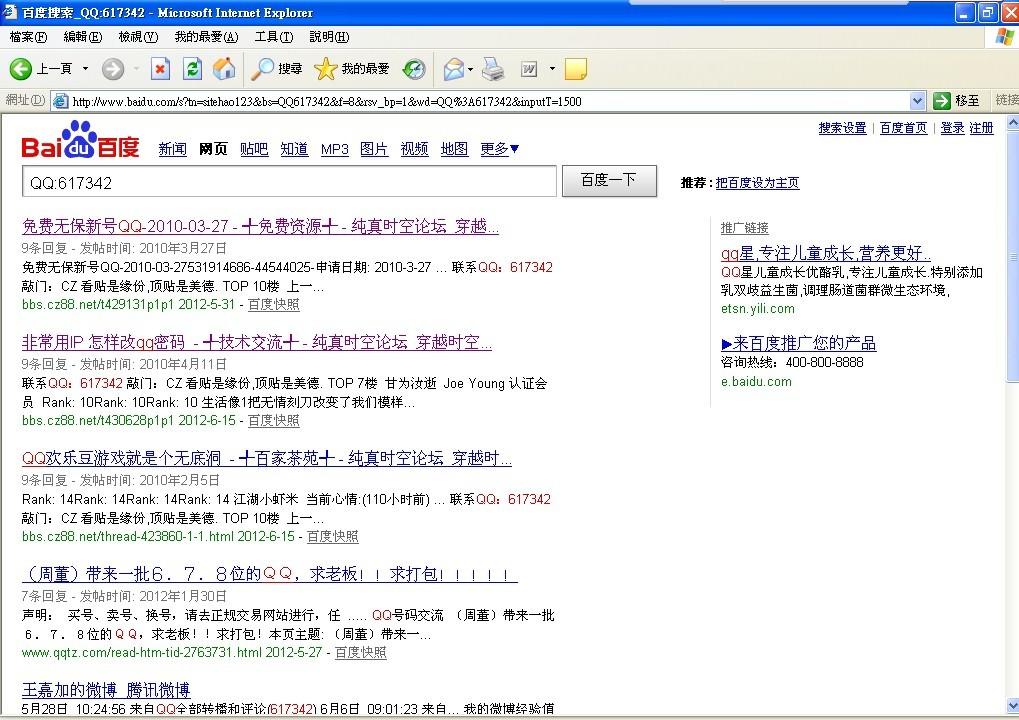
Task: Switch to Baidu 知道 tab
Action: point(294,149)
